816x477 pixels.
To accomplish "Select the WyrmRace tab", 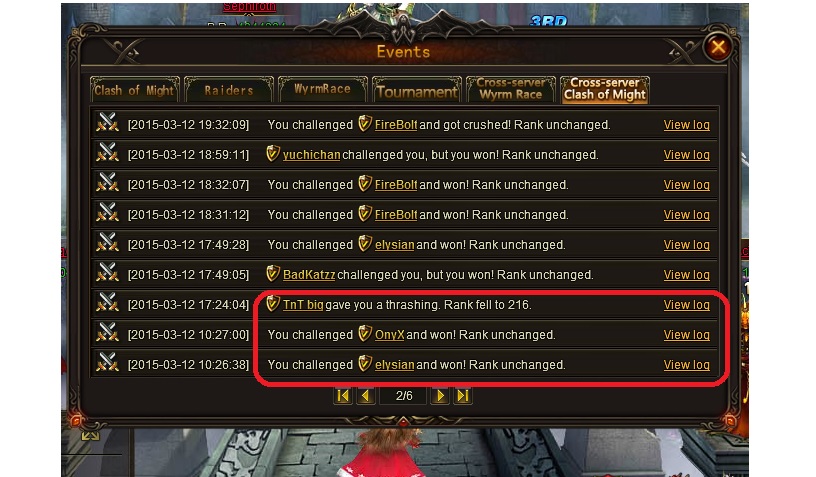I will [x=323, y=89].
